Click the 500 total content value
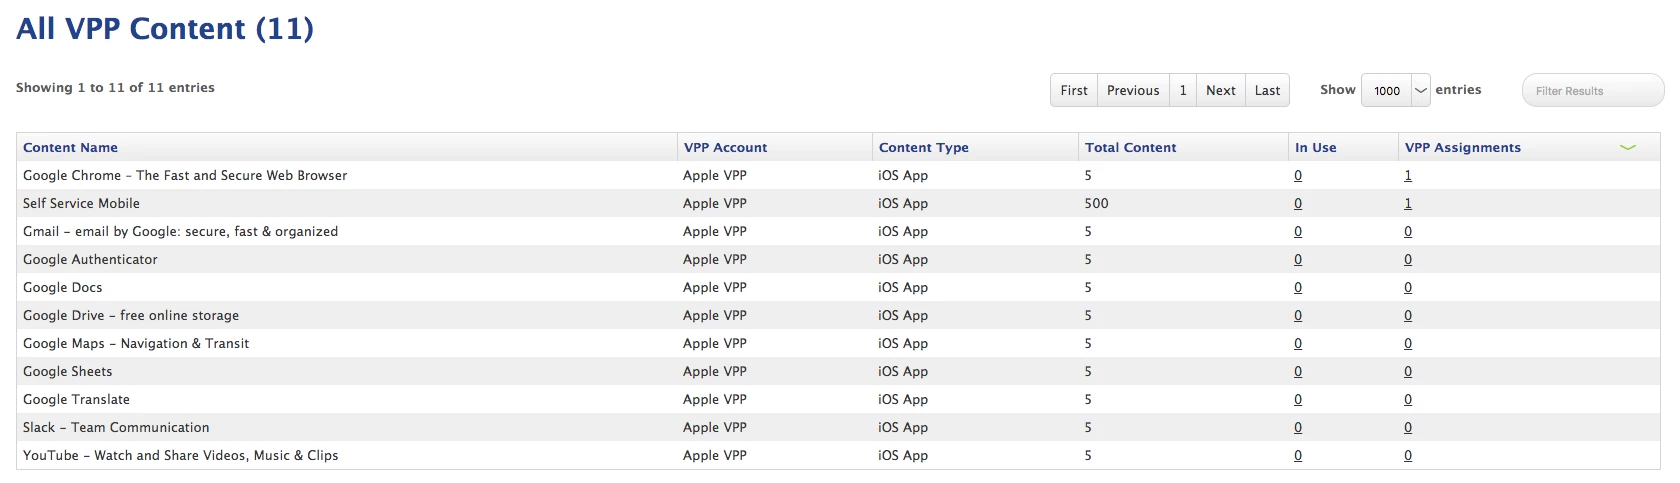Screen dimensions: 1680x483 pyautogui.click(x=1096, y=203)
